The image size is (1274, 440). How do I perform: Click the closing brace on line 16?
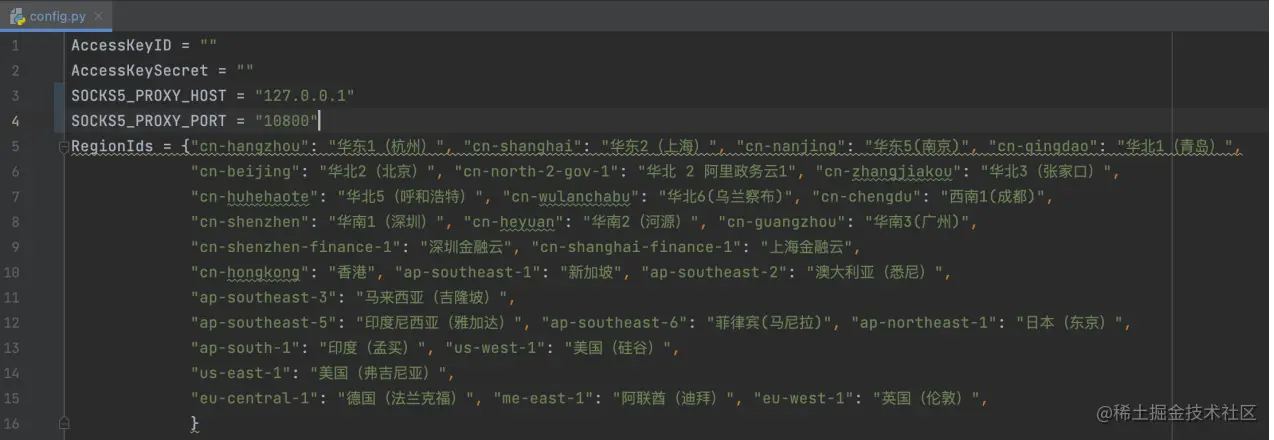click(195, 424)
